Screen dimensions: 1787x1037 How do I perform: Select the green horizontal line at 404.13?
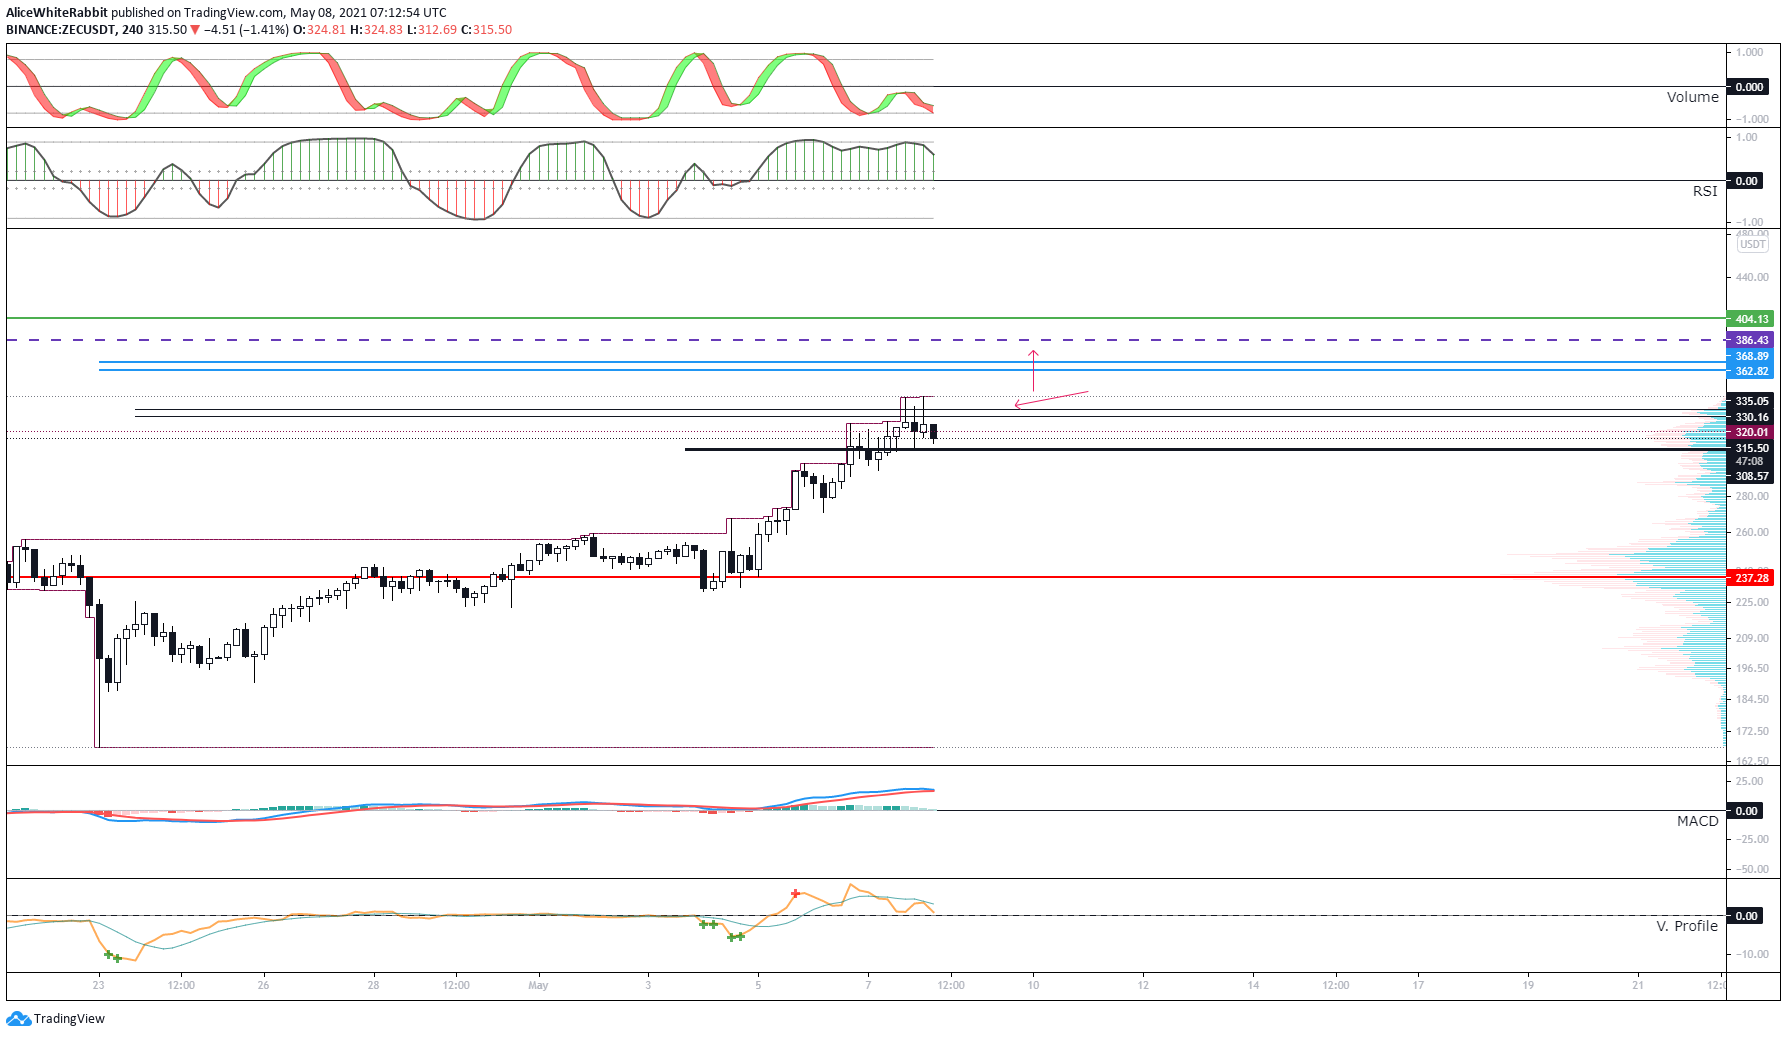pos(866,318)
